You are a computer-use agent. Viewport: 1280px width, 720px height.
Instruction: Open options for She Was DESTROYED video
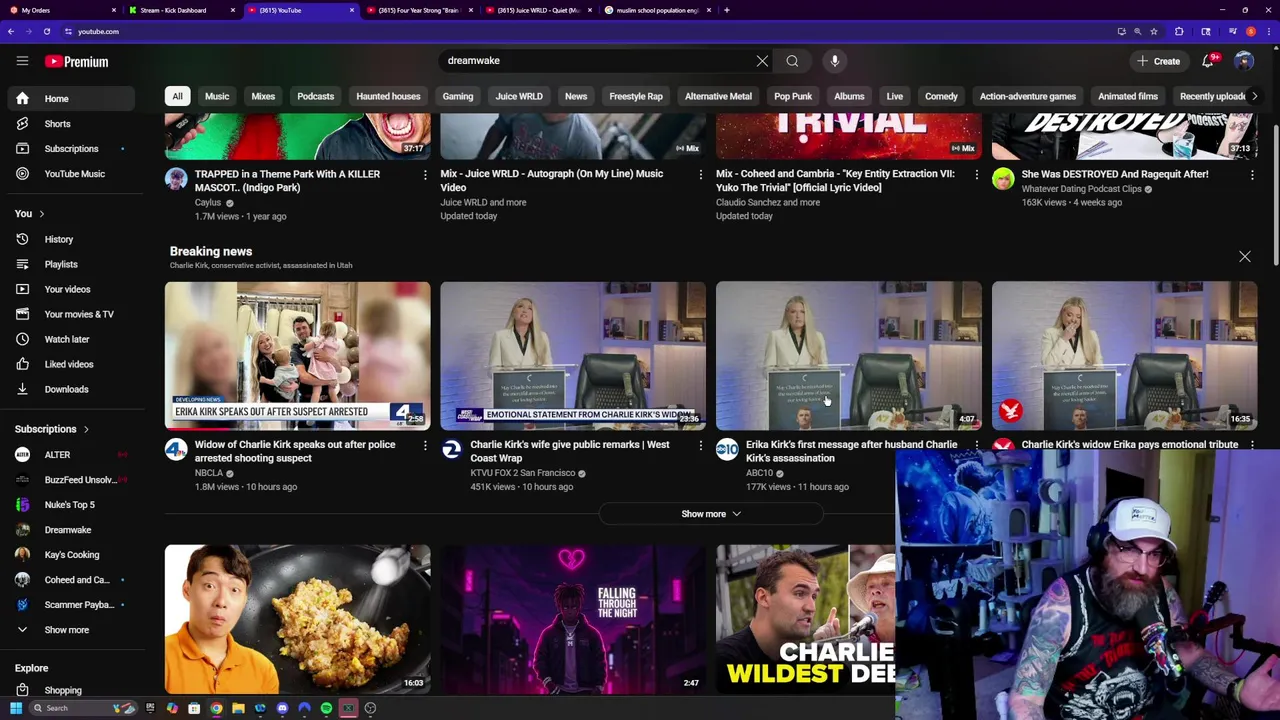tap(1252, 175)
